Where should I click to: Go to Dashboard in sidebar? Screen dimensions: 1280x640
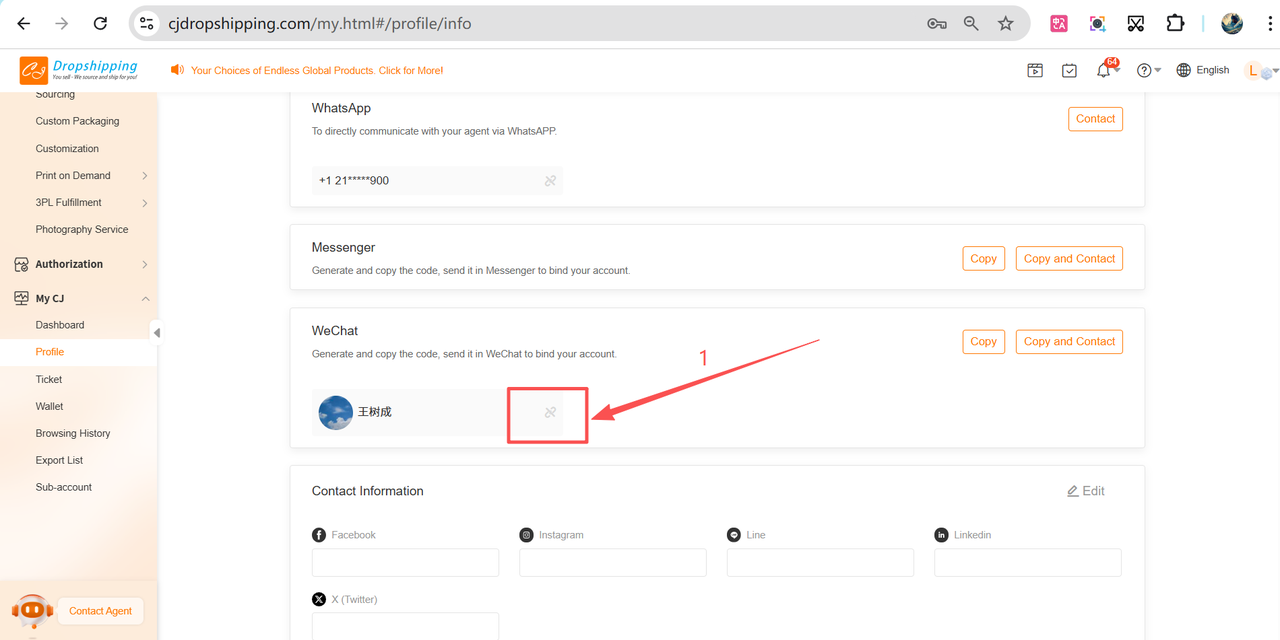coord(60,325)
